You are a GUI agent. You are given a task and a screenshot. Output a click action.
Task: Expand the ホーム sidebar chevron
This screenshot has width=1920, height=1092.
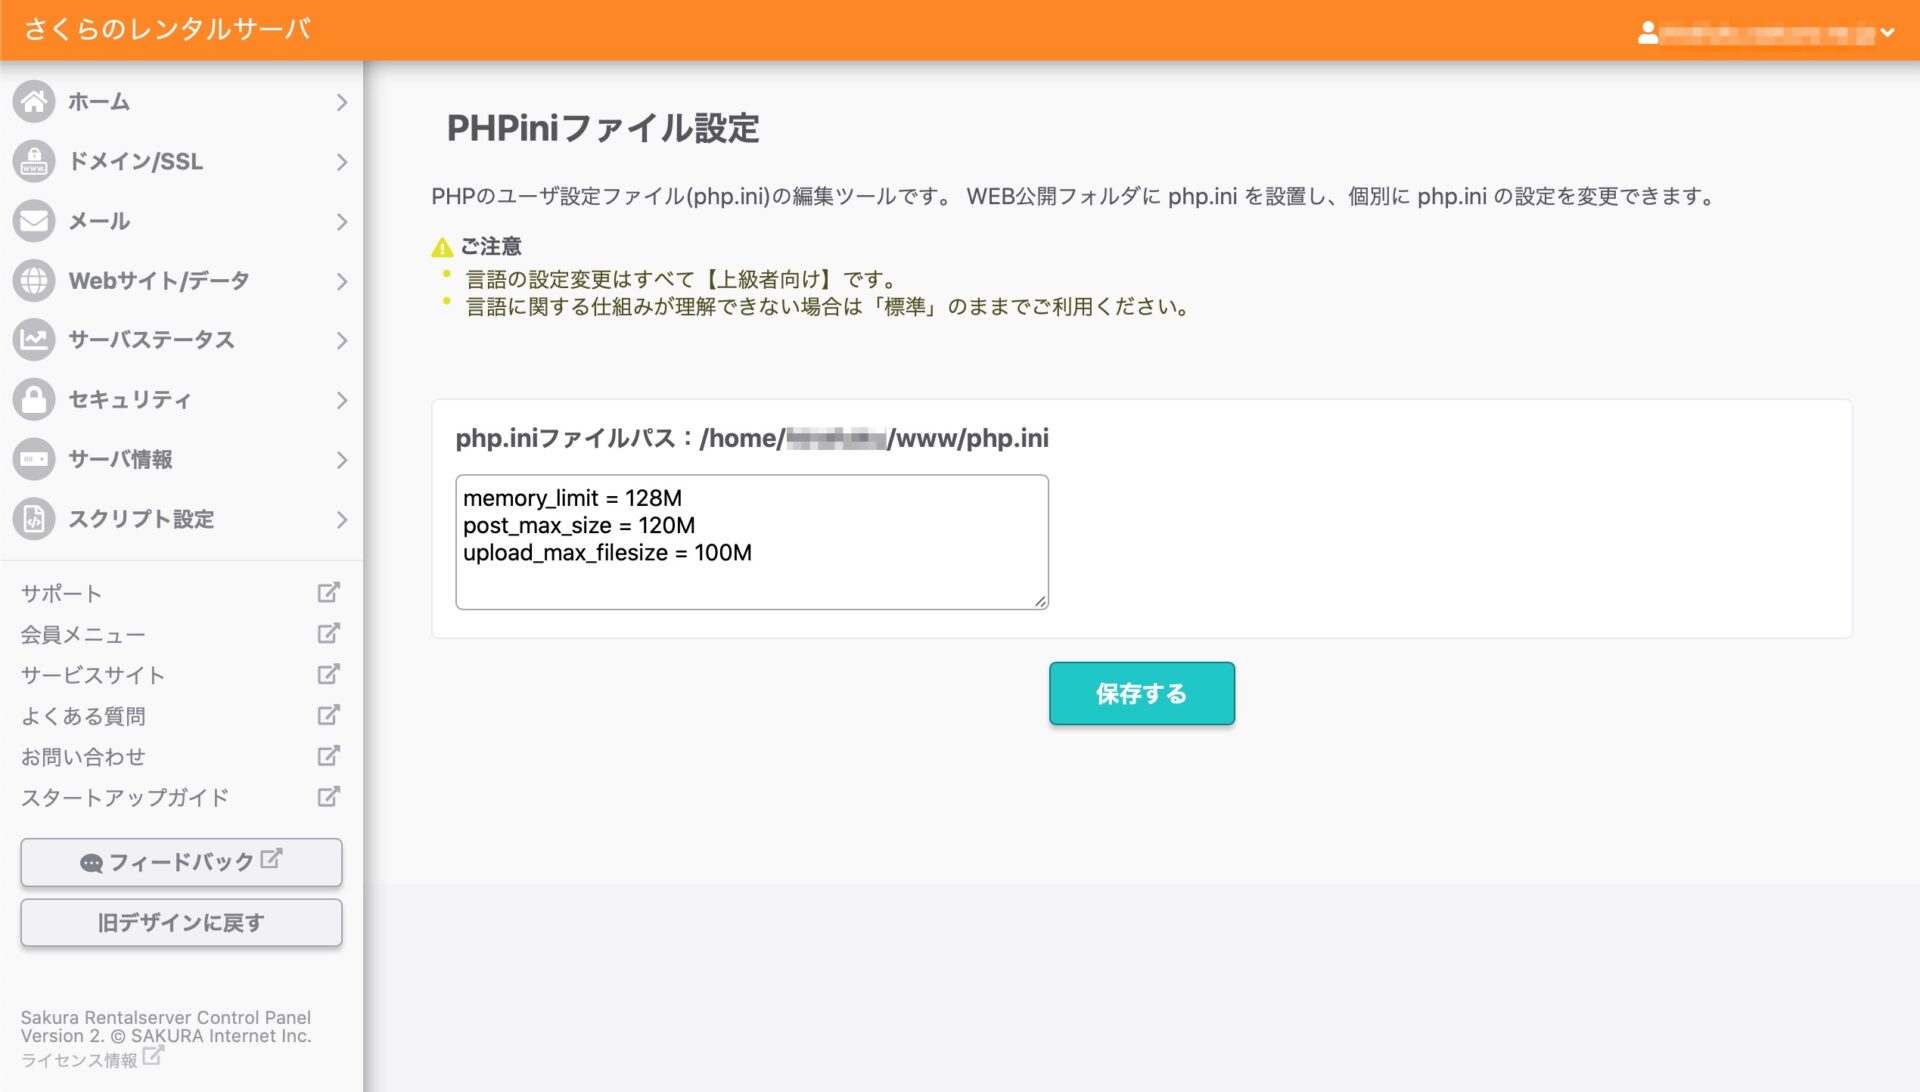pos(343,101)
